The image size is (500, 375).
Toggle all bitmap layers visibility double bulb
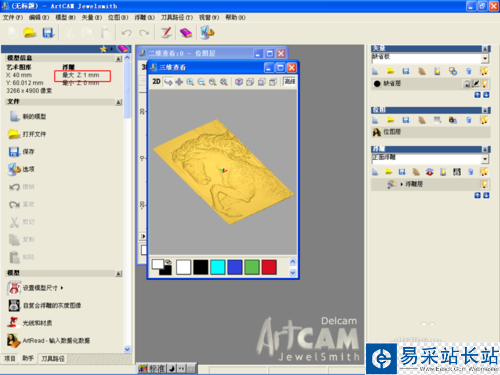pyautogui.click(x=484, y=120)
